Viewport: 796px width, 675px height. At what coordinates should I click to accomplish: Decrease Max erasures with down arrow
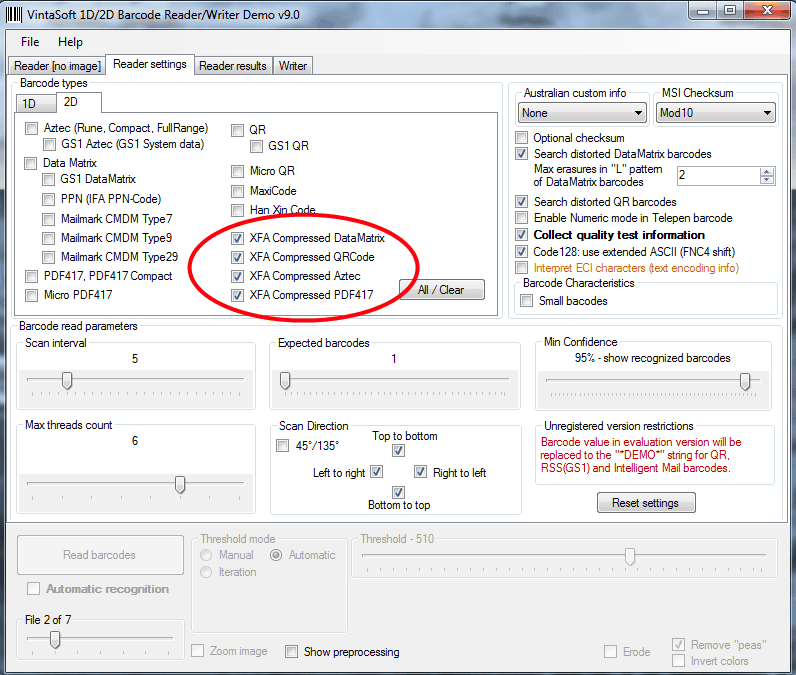[x=767, y=180]
